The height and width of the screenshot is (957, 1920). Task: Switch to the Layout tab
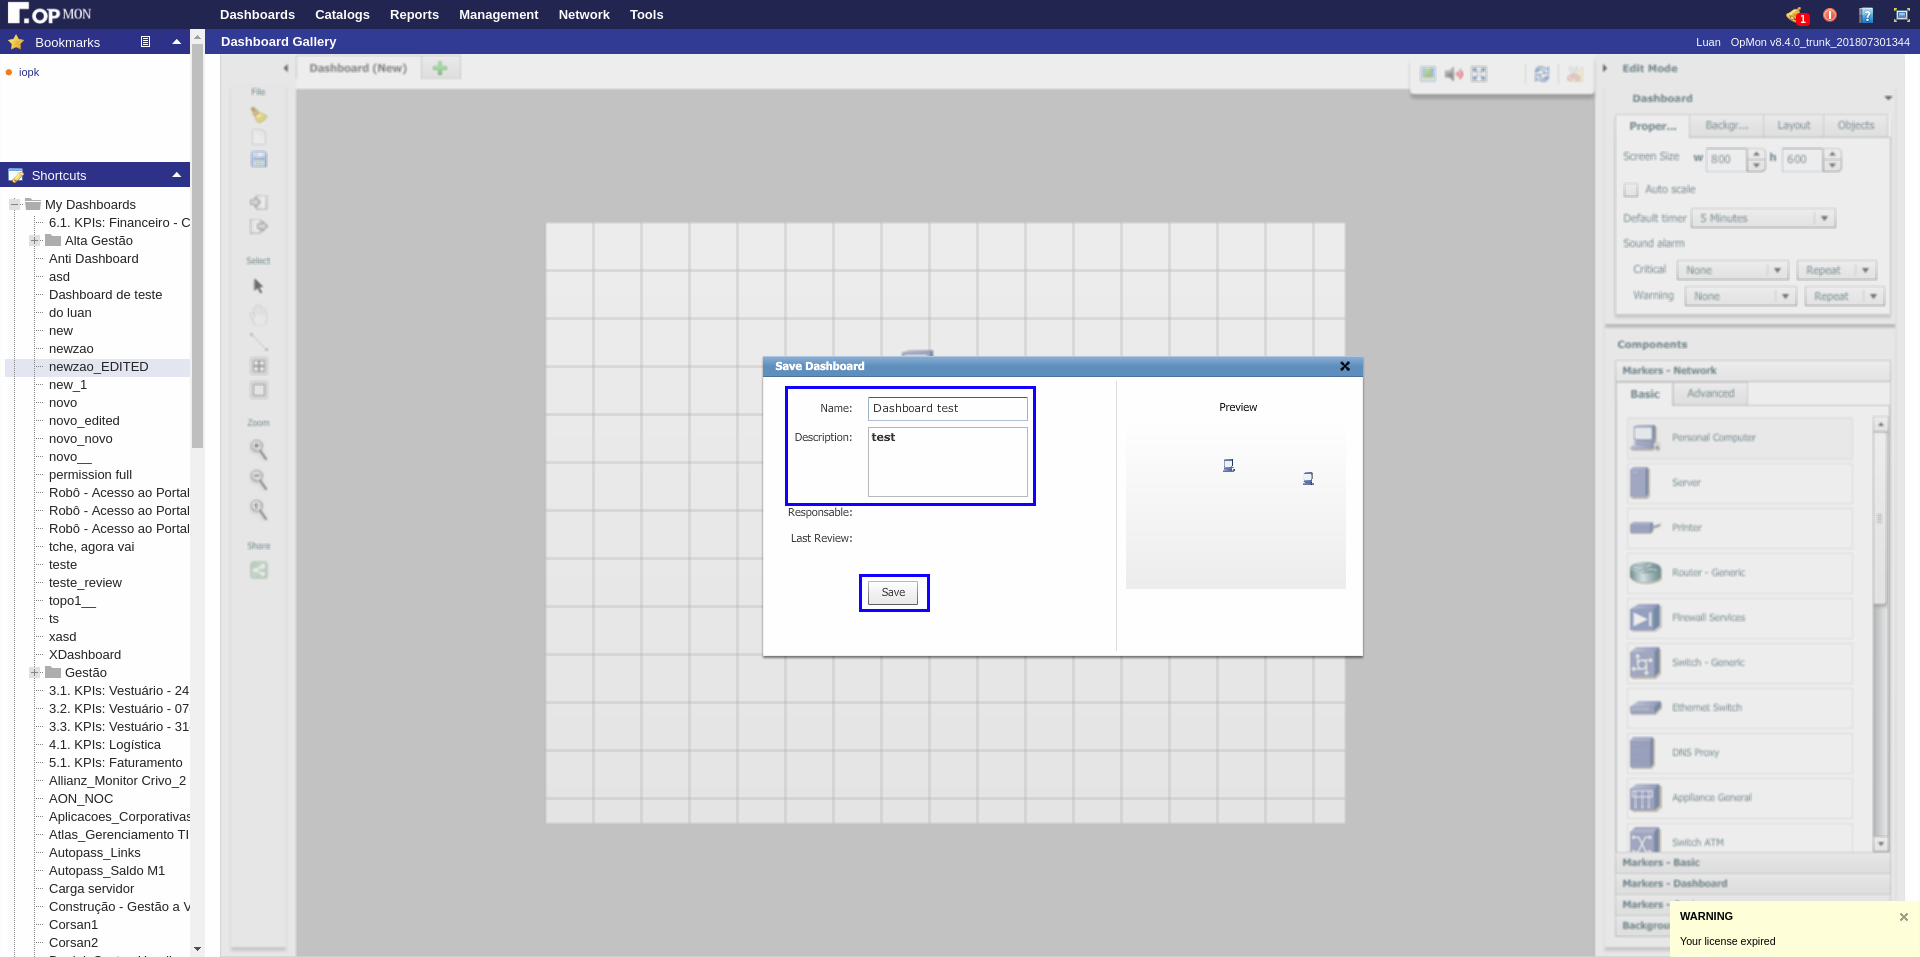pos(1793,126)
